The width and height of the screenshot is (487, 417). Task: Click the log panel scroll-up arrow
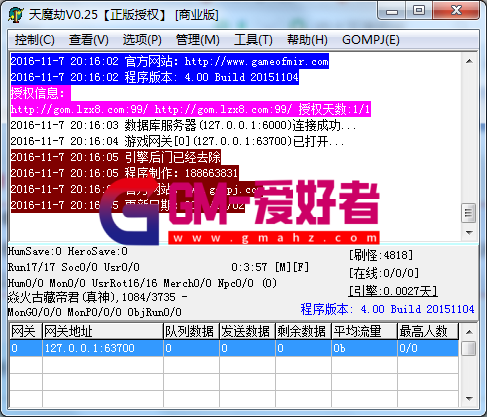pyautogui.click(x=469, y=61)
